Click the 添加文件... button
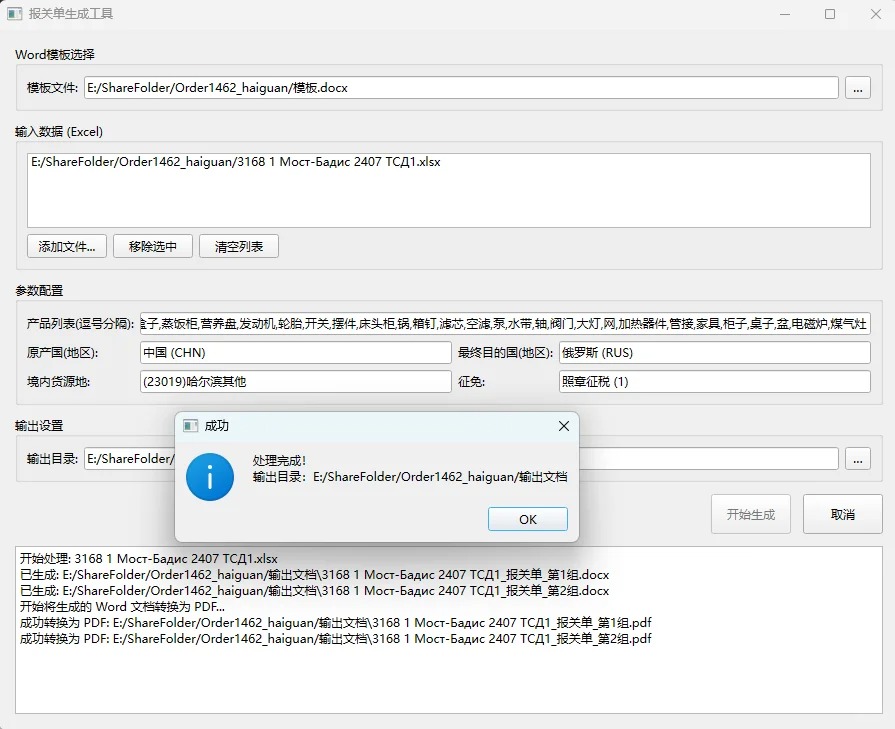The height and width of the screenshot is (729, 895). (66, 245)
